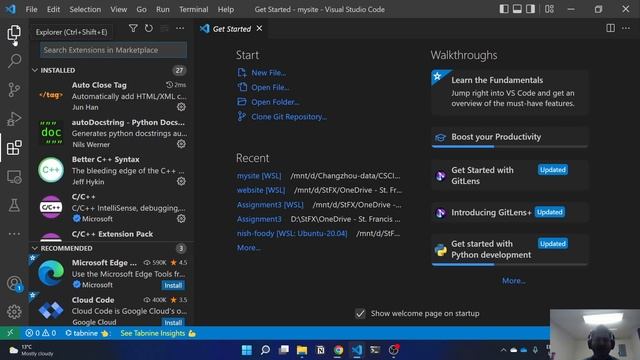Click the remote window indicator in status bar
This screenshot has width=640, height=360.
(x=10, y=333)
